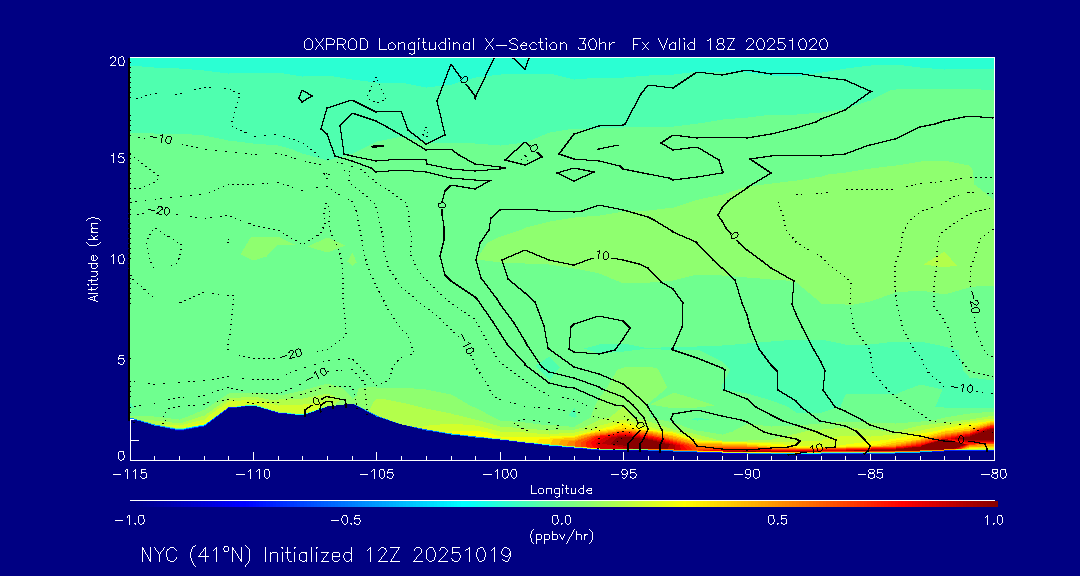The width and height of the screenshot is (1080, 576).
Task: Click the 5 km altitude tick label
Action: 119,358
